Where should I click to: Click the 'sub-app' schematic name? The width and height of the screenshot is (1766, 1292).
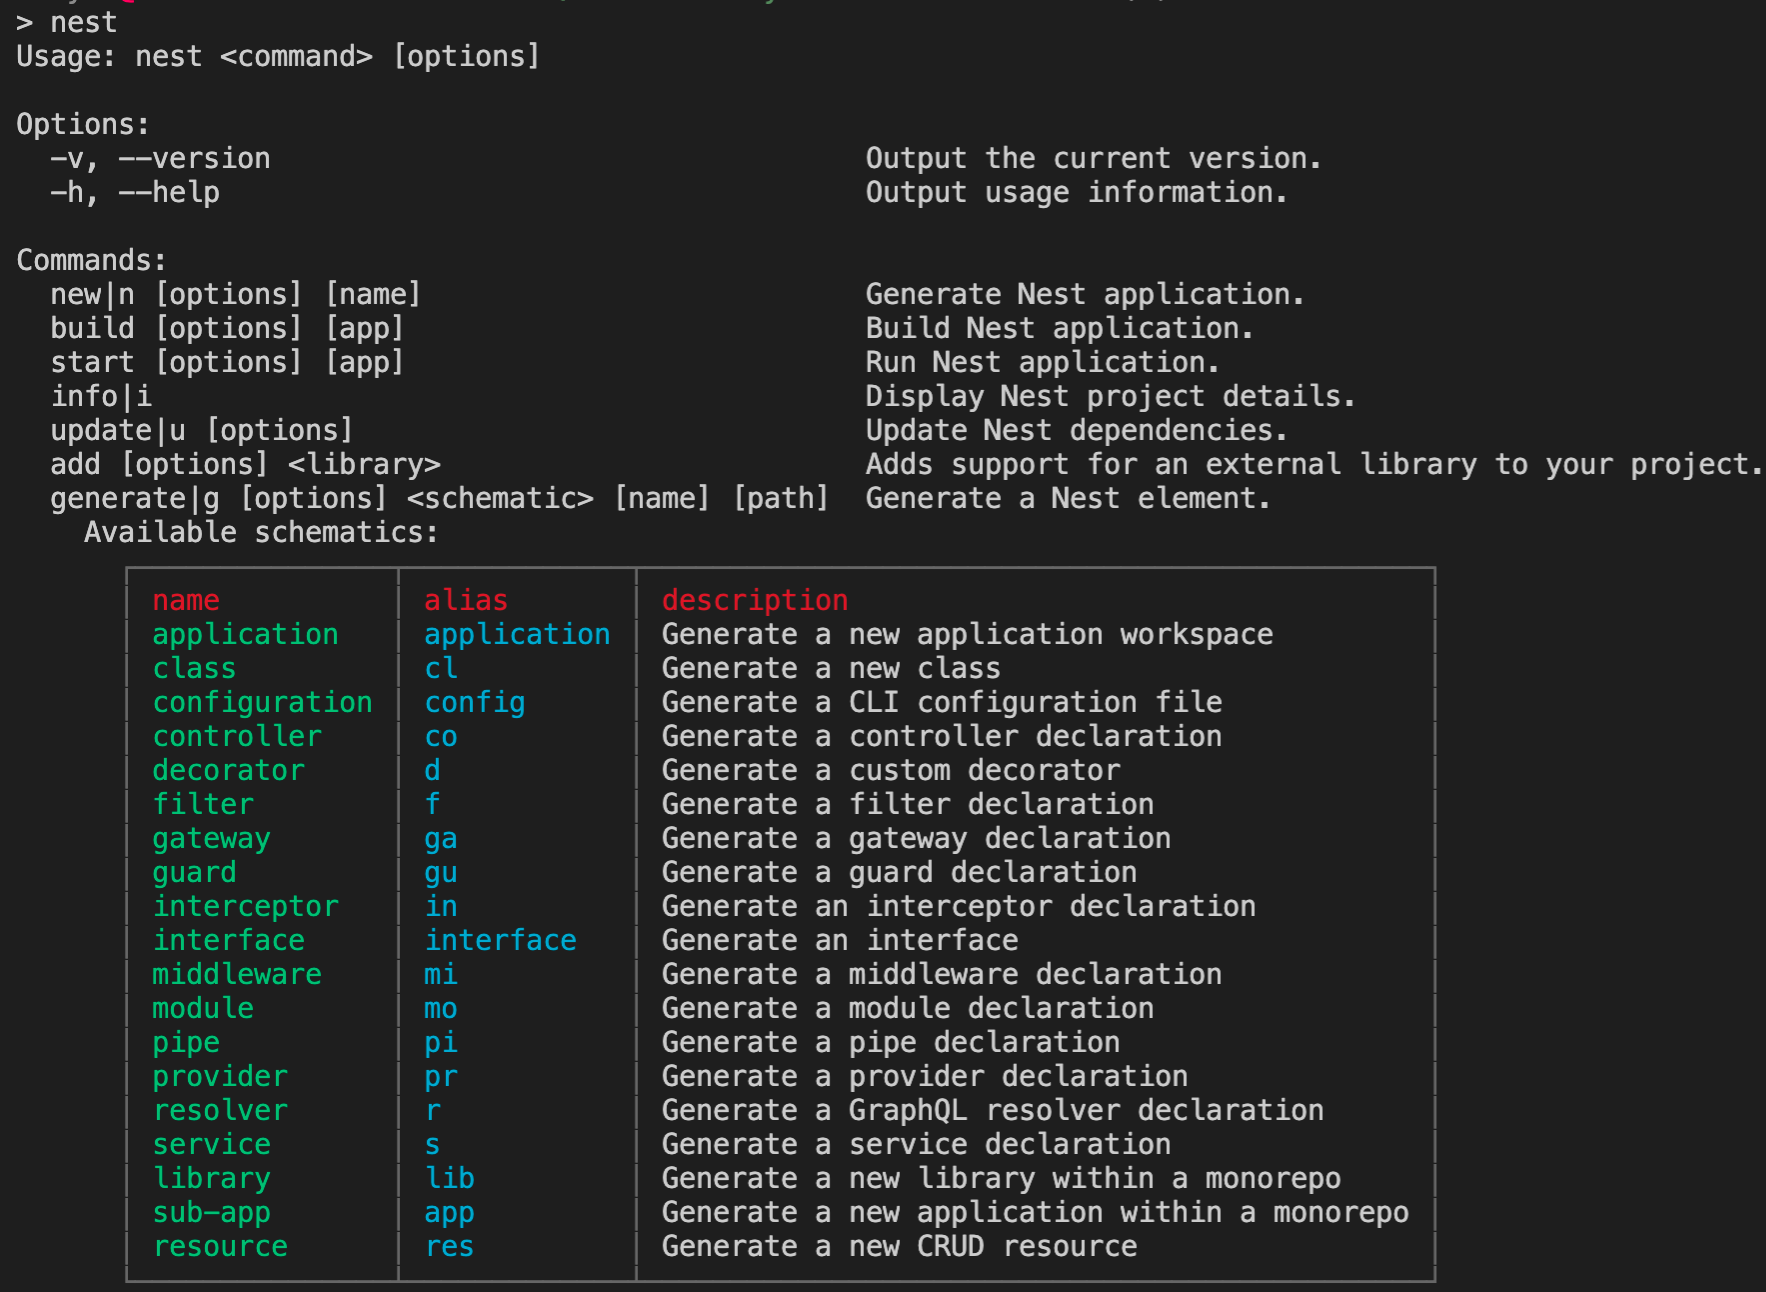click(x=211, y=1213)
